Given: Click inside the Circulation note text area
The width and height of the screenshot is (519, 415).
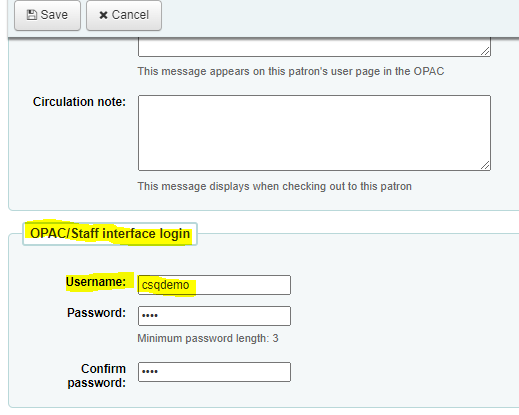Looking at the screenshot, I should click(314, 133).
